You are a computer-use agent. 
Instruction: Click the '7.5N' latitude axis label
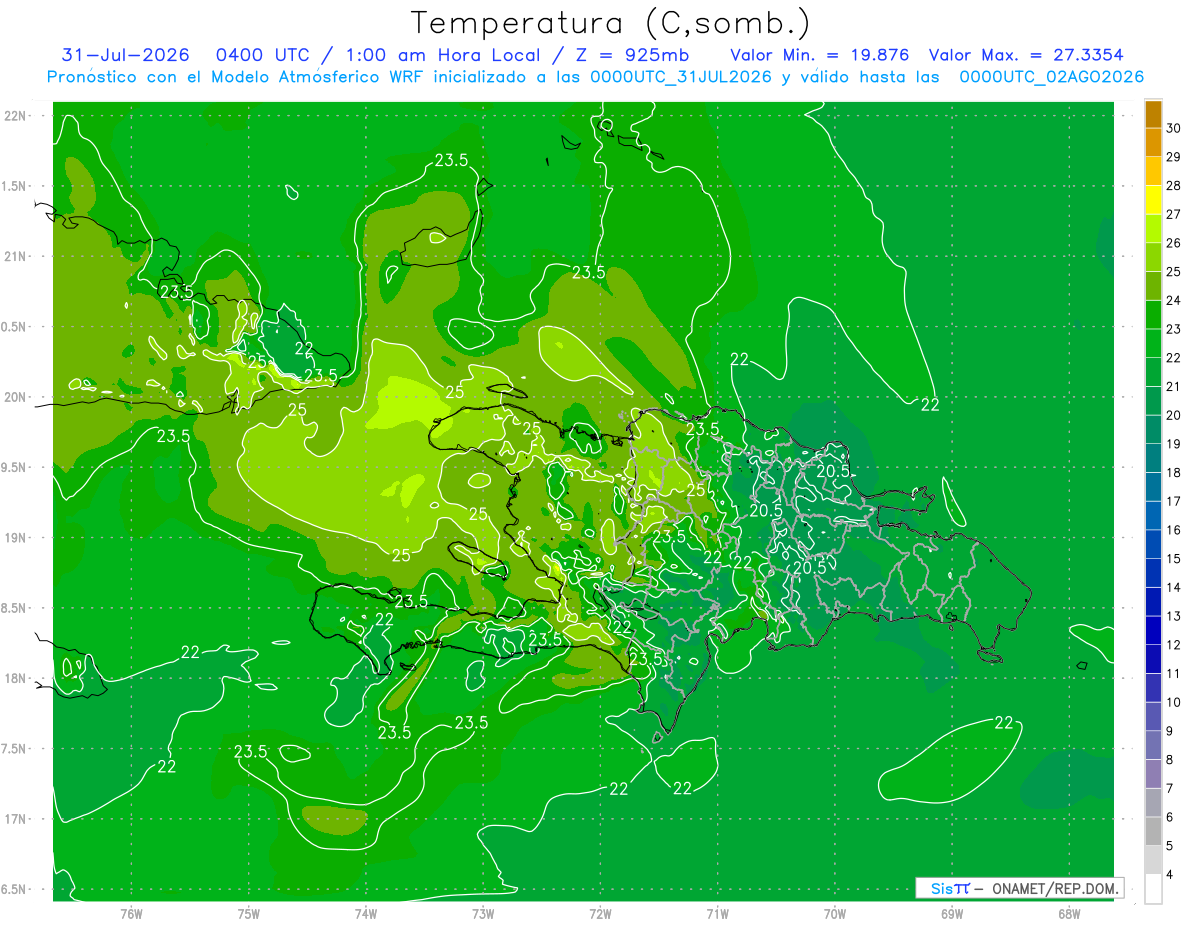pyautogui.click(x=14, y=749)
